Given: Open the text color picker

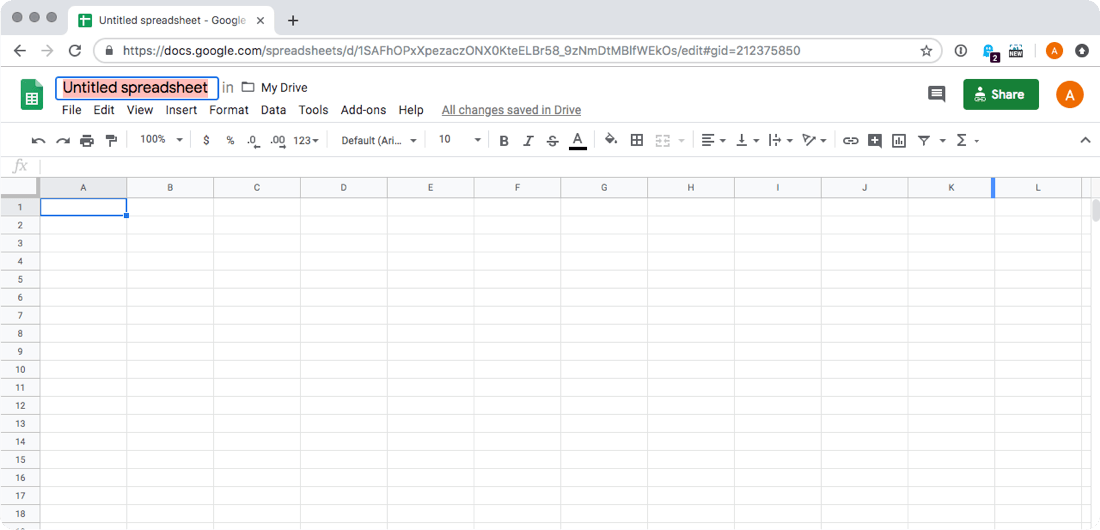Looking at the screenshot, I should pyautogui.click(x=577, y=140).
